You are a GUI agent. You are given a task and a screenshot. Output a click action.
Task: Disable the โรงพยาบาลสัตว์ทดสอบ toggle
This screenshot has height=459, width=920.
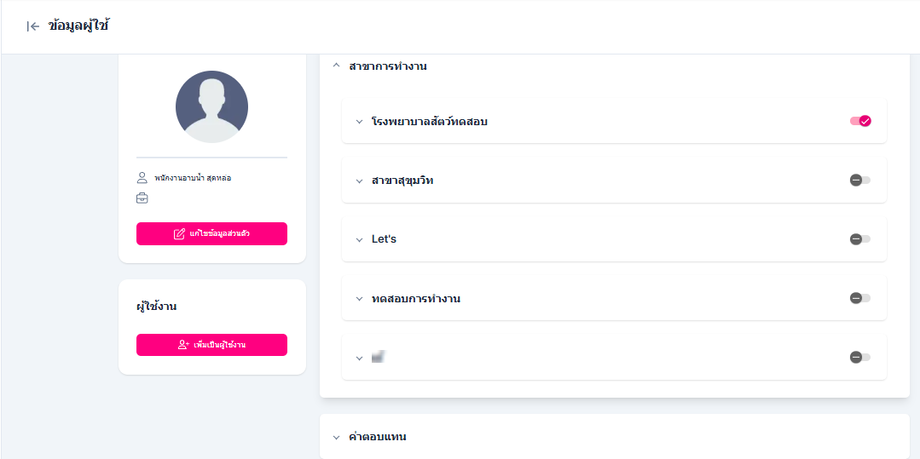pyautogui.click(x=860, y=121)
